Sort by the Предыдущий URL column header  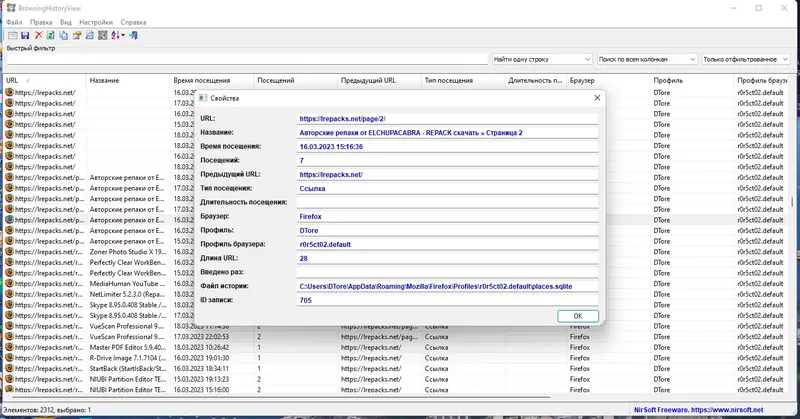click(379, 80)
